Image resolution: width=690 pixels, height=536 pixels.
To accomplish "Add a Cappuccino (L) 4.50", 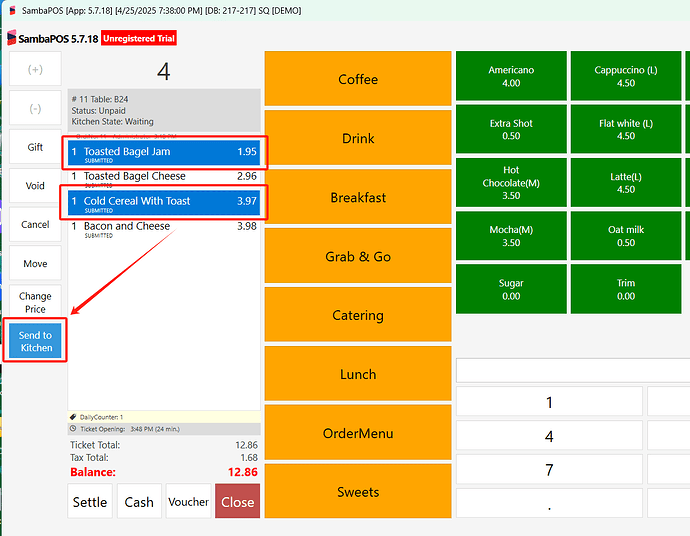I will 626,76.
